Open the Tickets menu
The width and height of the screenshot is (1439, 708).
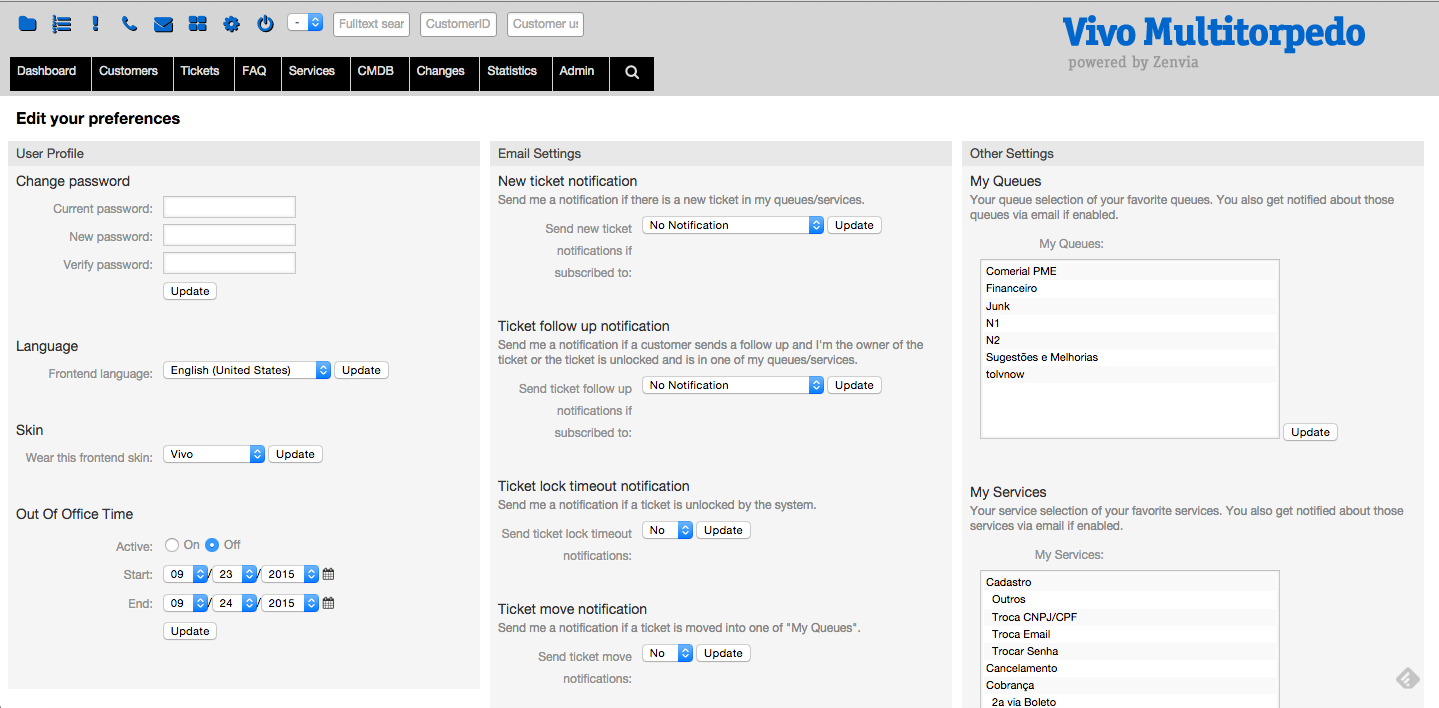(x=200, y=72)
